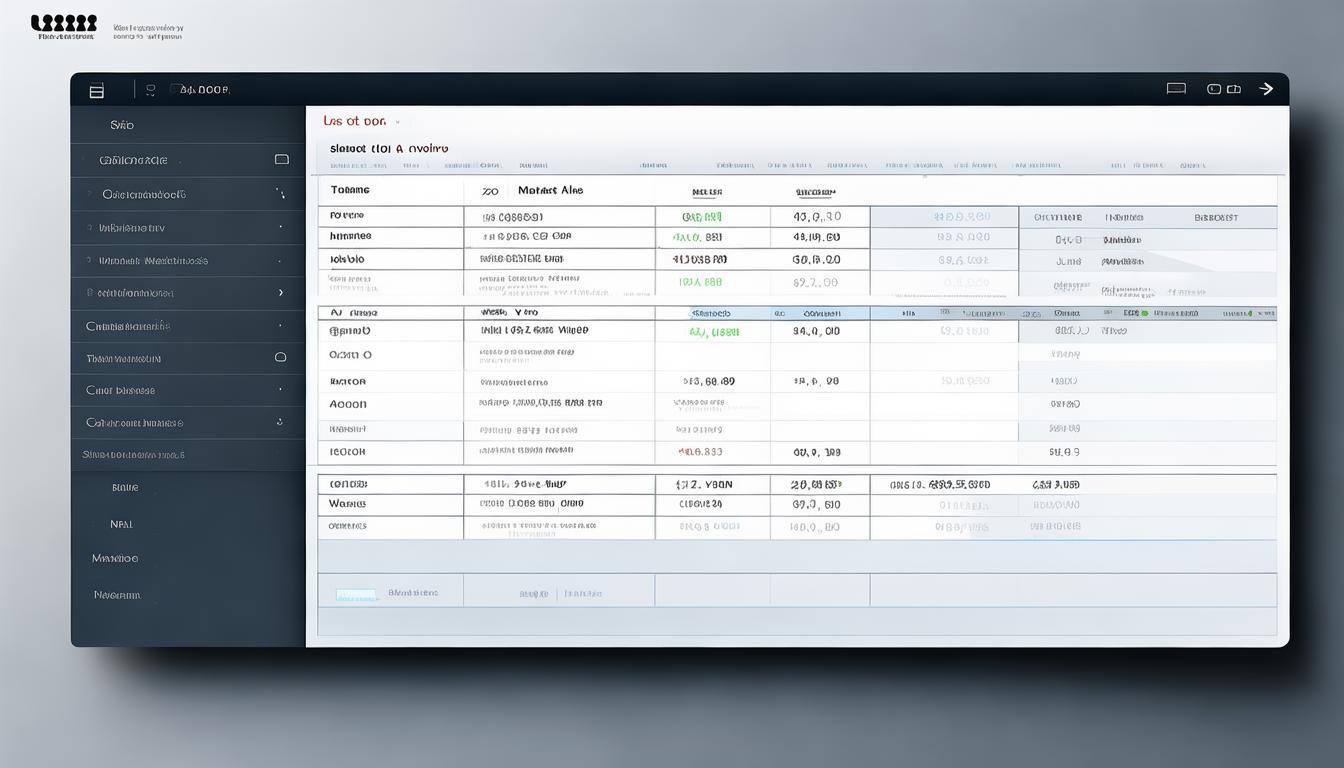Viewport: 1344px width, 768px height.
Task: Click the logo in the top-left corner
Action: (x=64, y=25)
